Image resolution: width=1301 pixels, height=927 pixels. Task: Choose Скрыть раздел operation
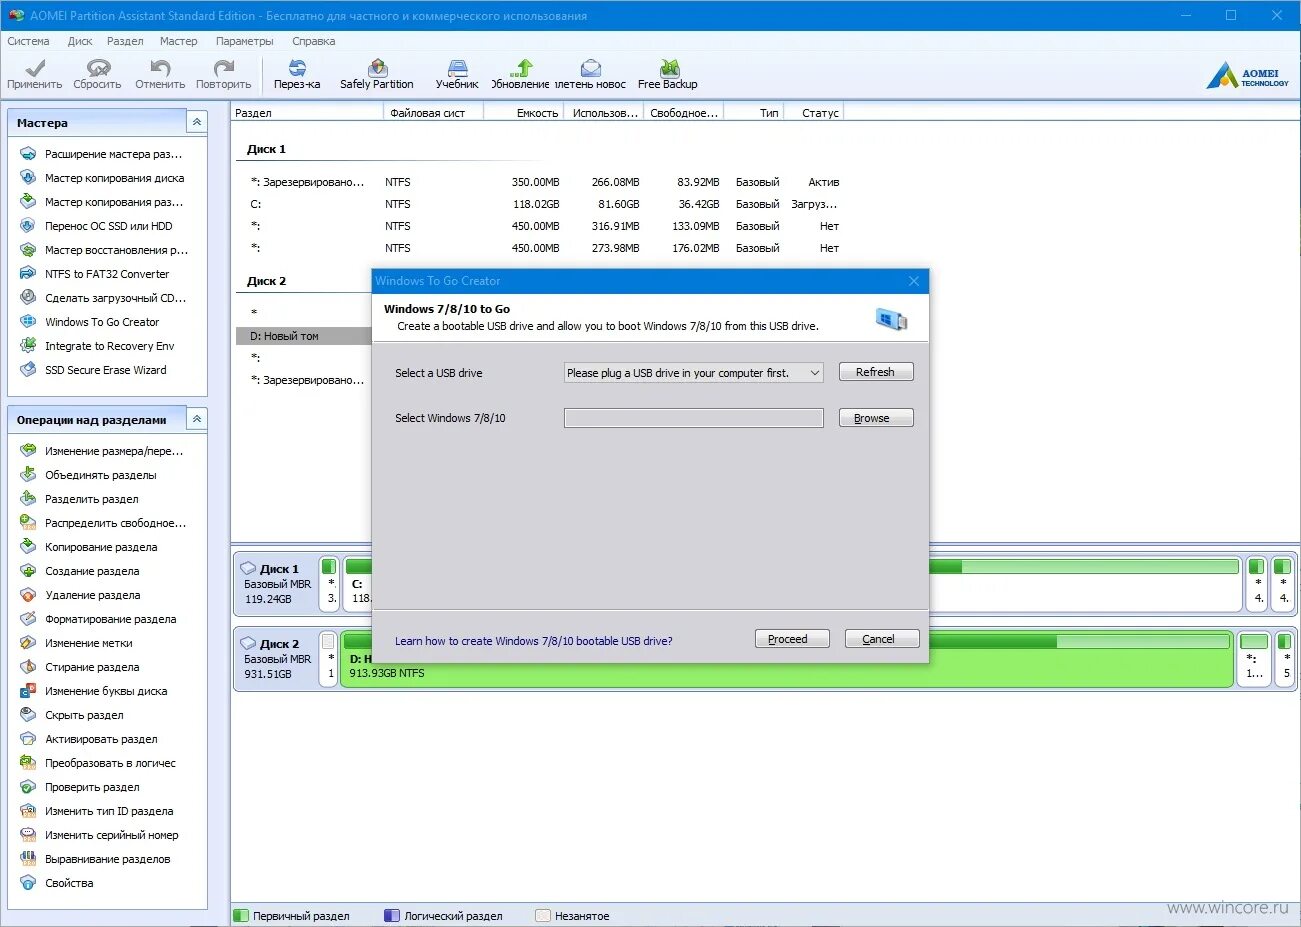click(84, 715)
